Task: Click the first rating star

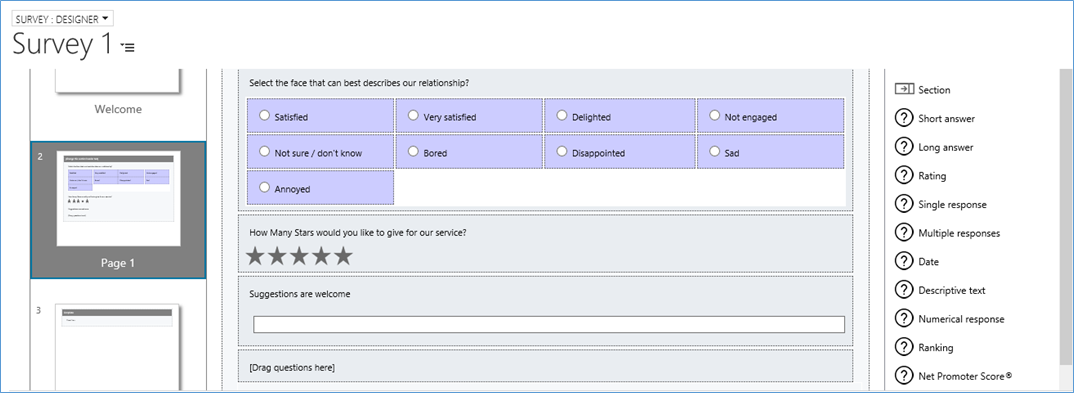Action: click(x=255, y=256)
